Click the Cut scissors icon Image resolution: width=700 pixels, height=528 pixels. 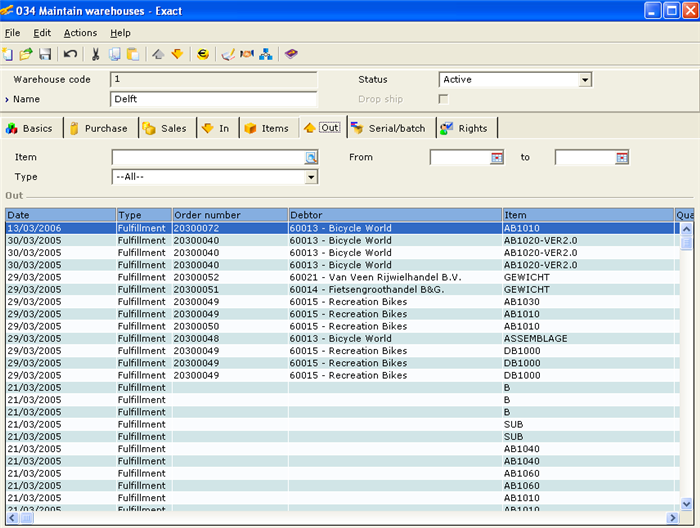95,54
